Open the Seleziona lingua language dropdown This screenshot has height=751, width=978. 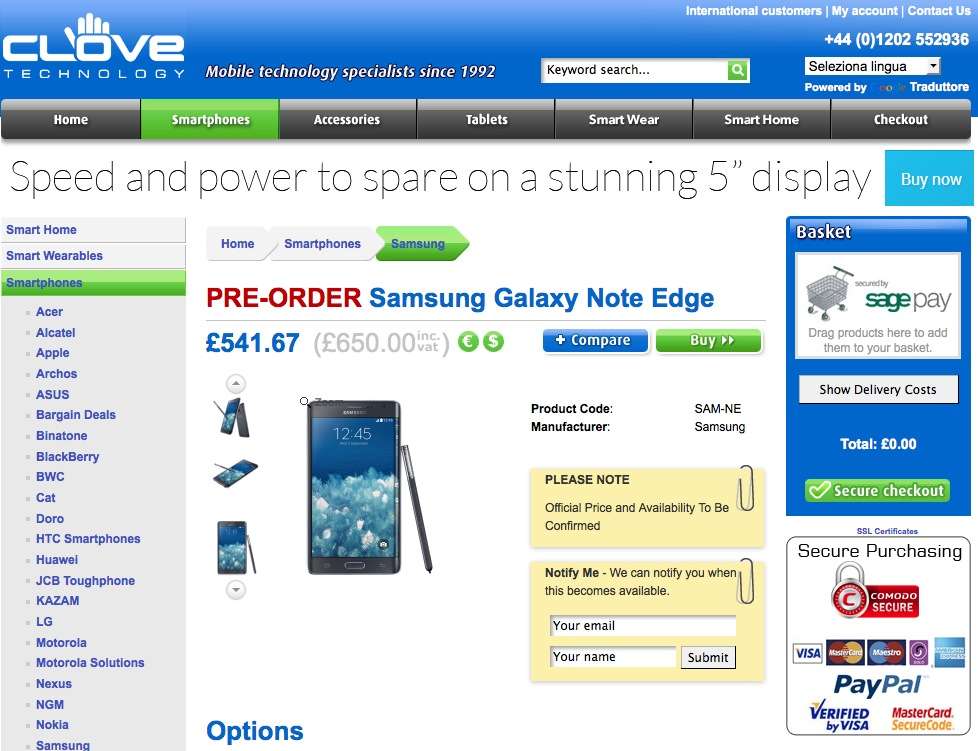872,66
